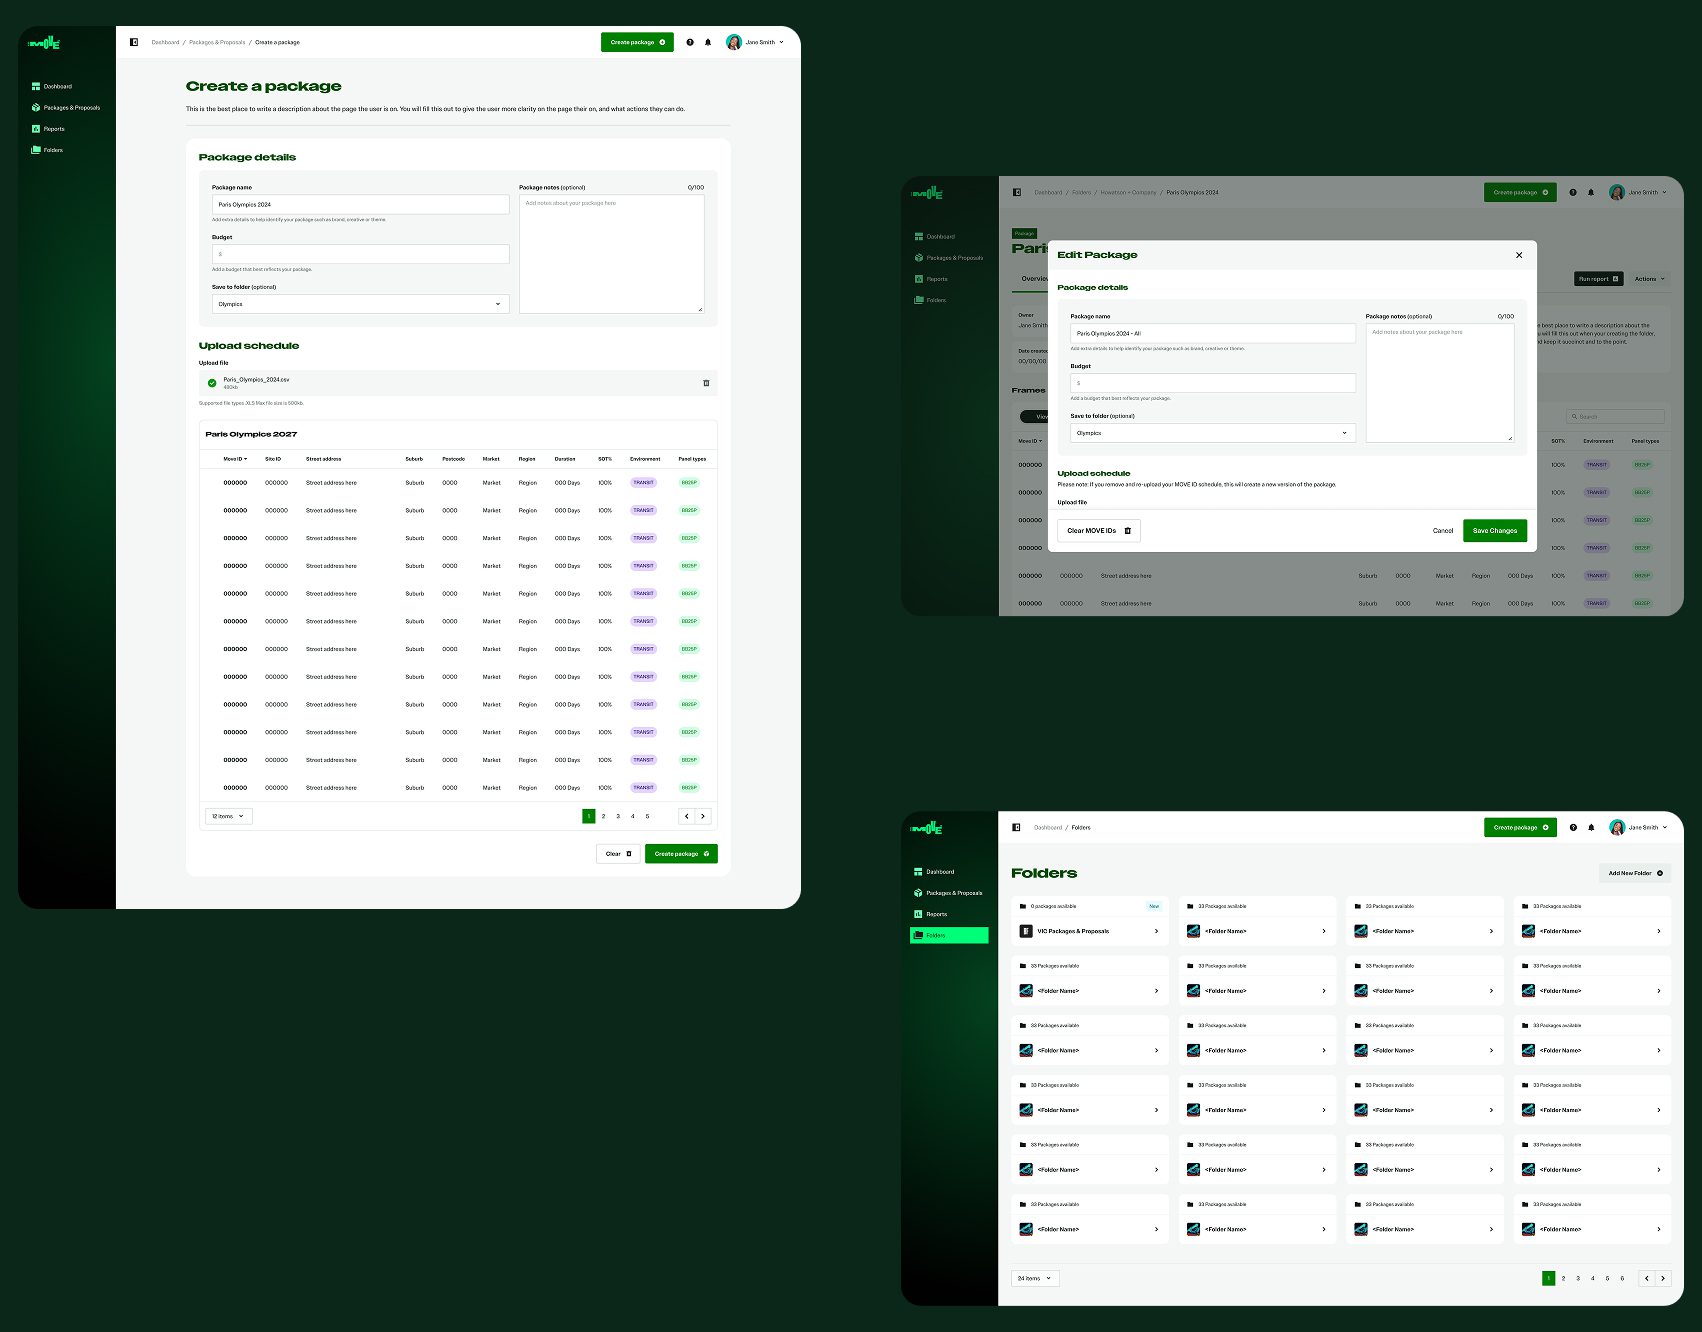Close the Edit Package dialog
The image size is (1702, 1332).
(x=1519, y=255)
